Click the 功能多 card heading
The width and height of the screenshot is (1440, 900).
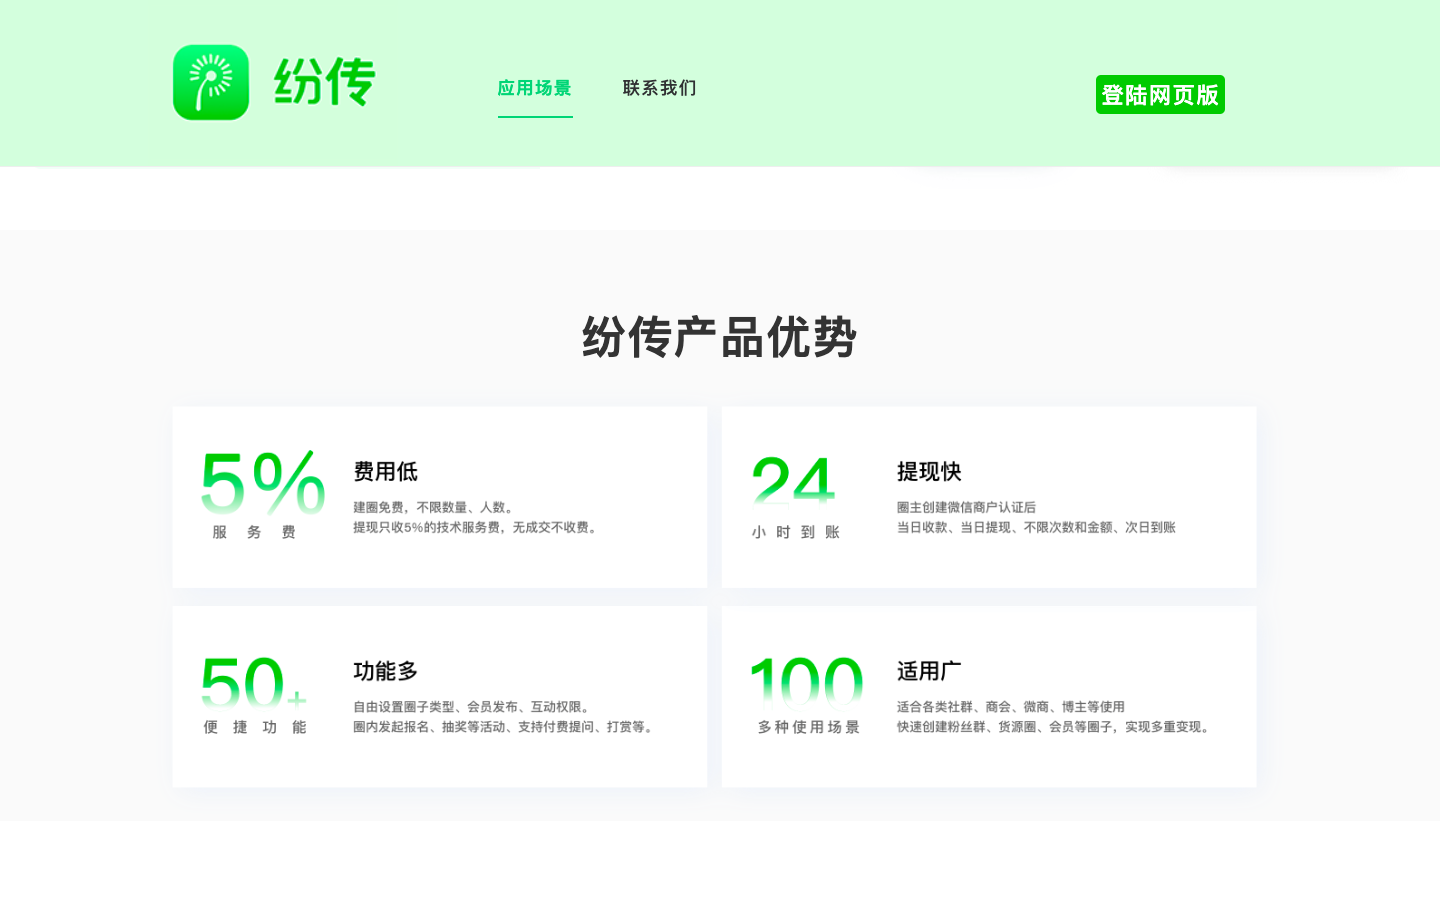tap(384, 672)
